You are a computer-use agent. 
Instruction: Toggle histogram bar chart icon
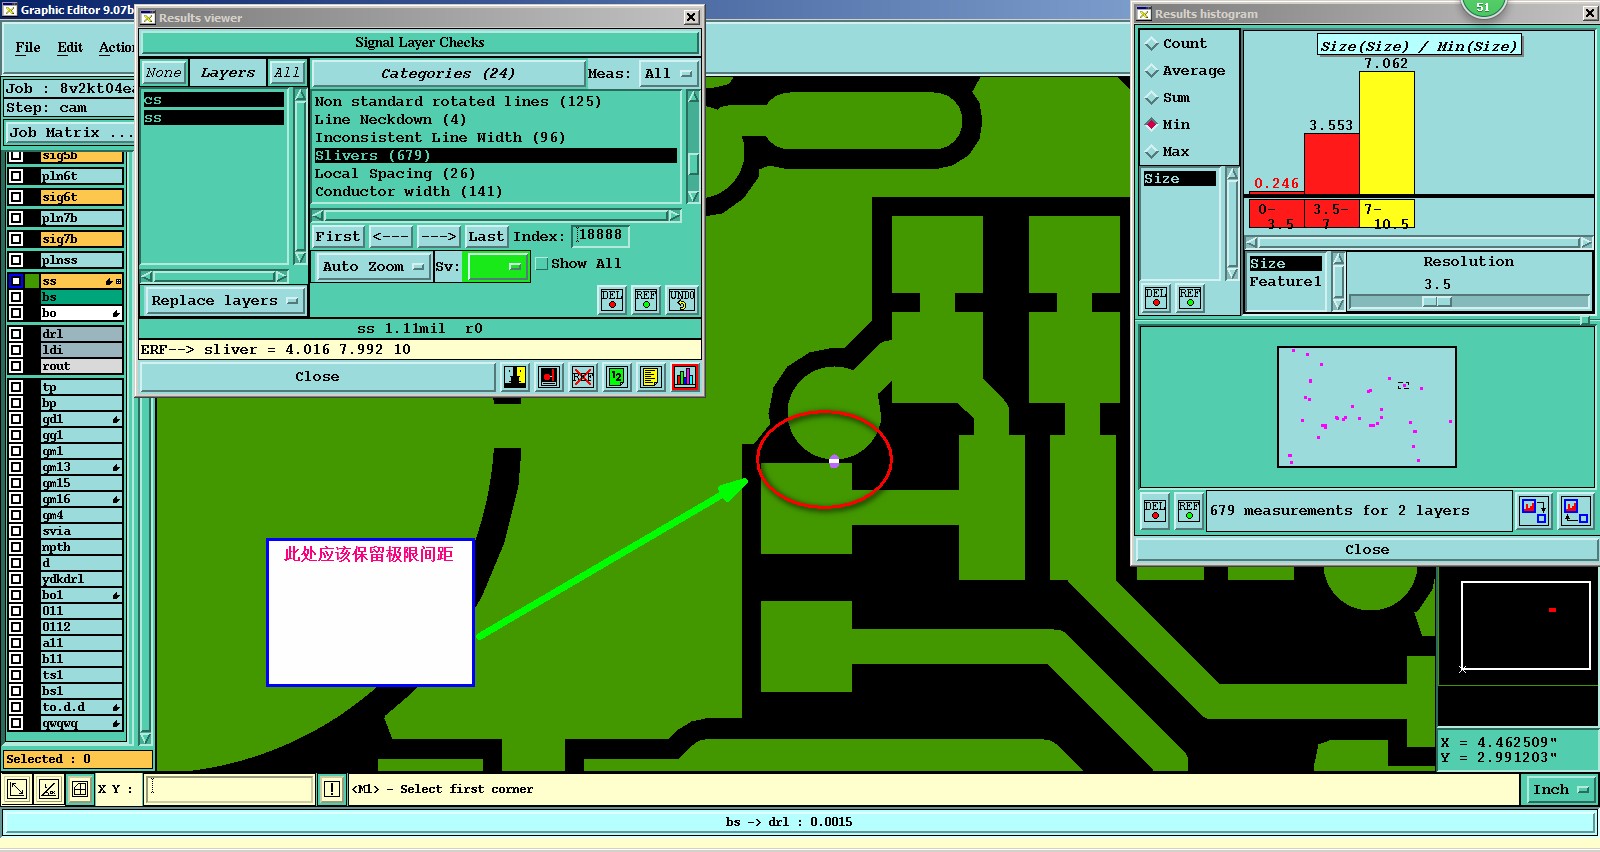click(685, 377)
